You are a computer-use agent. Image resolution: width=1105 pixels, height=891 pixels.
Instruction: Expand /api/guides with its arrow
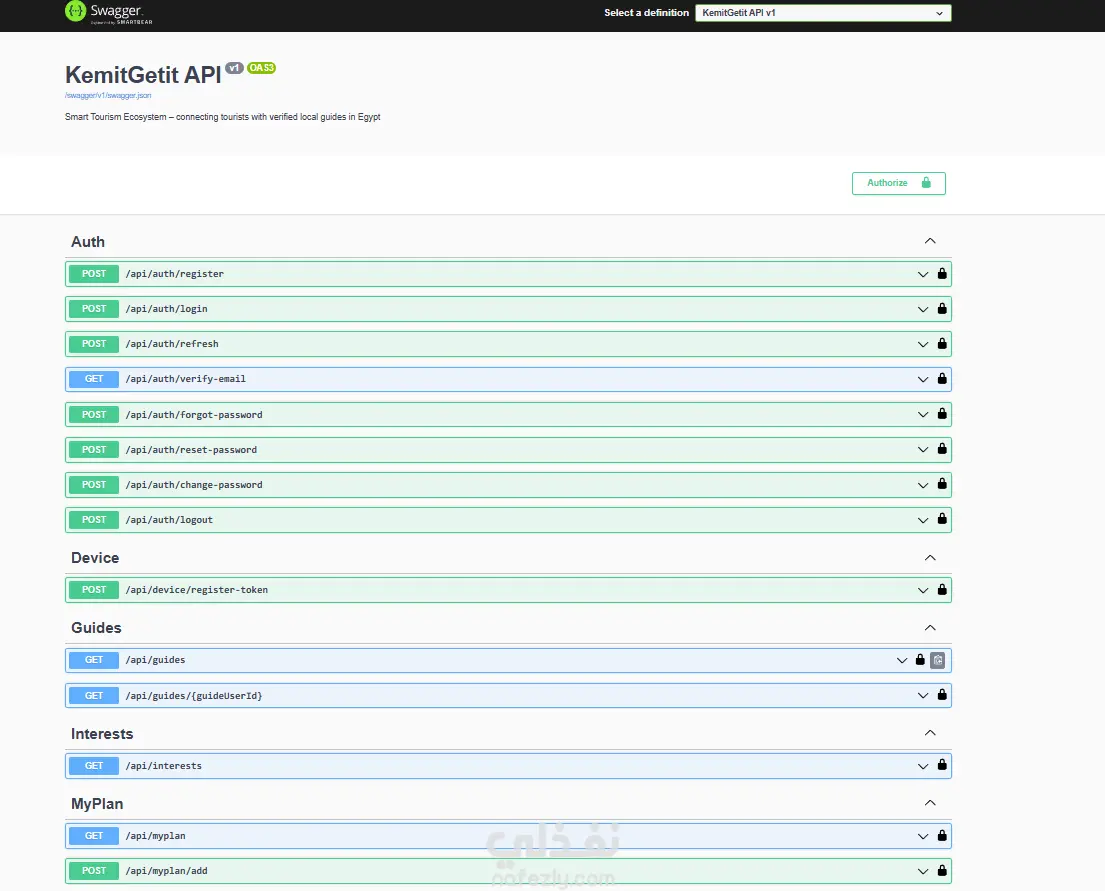coord(902,660)
